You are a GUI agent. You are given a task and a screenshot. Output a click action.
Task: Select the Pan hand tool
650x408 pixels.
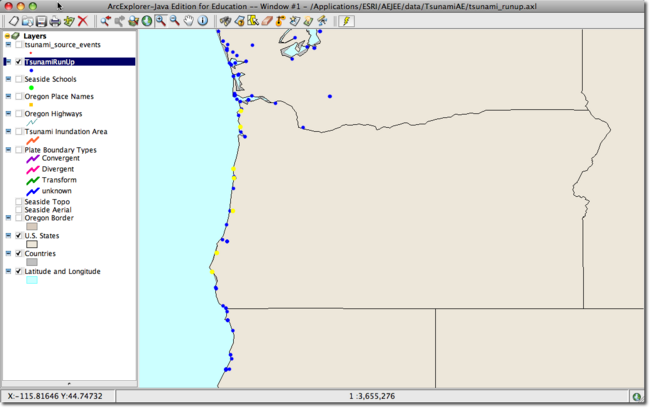[189, 21]
